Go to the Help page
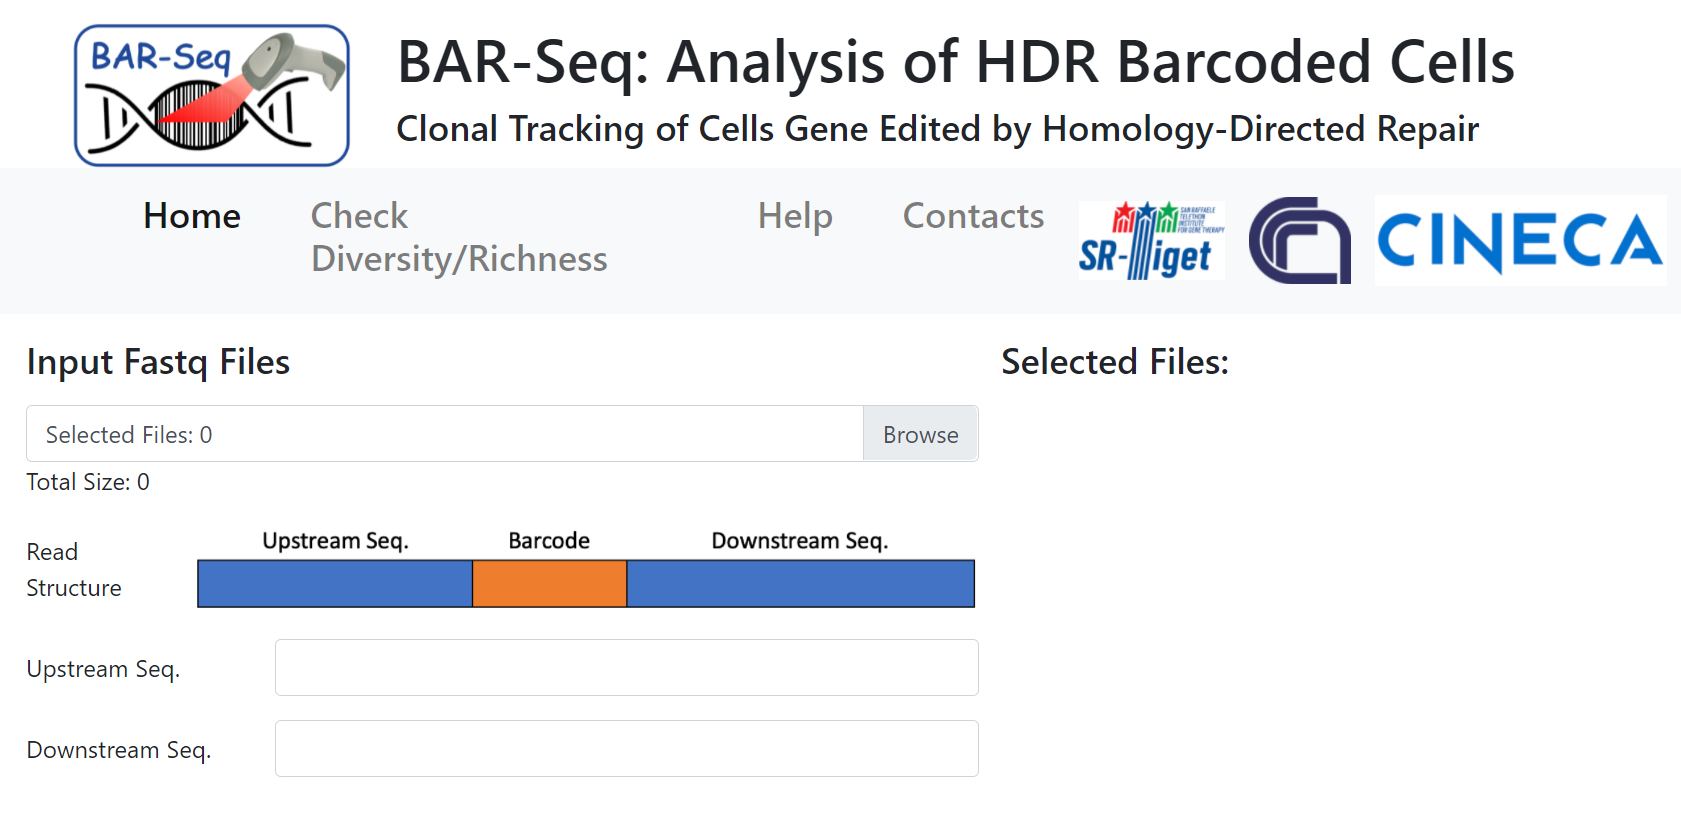Viewport: 1681px width, 828px height. pyautogui.click(x=794, y=216)
